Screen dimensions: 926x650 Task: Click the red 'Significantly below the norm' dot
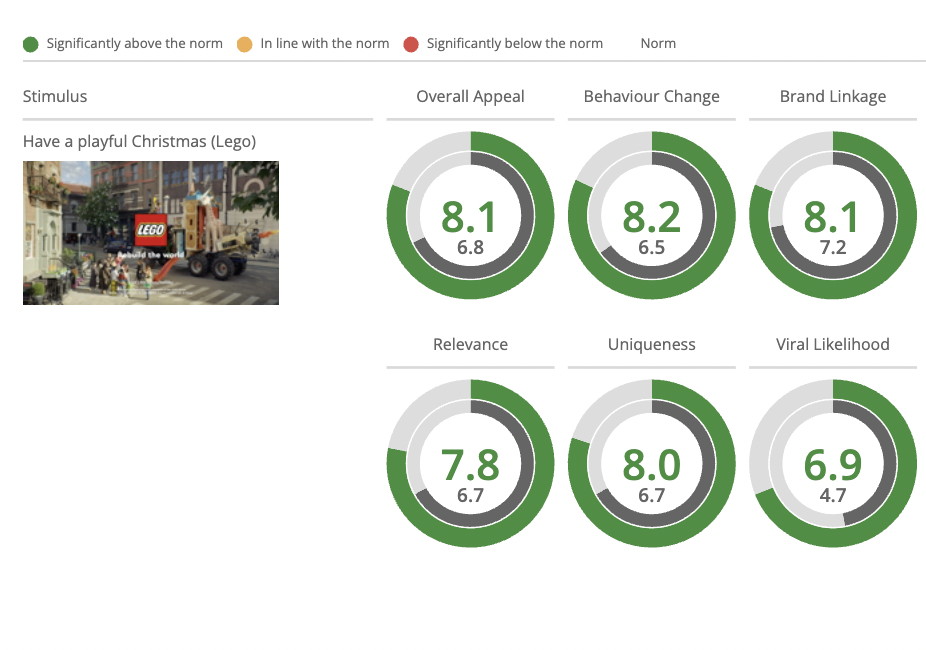(411, 44)
